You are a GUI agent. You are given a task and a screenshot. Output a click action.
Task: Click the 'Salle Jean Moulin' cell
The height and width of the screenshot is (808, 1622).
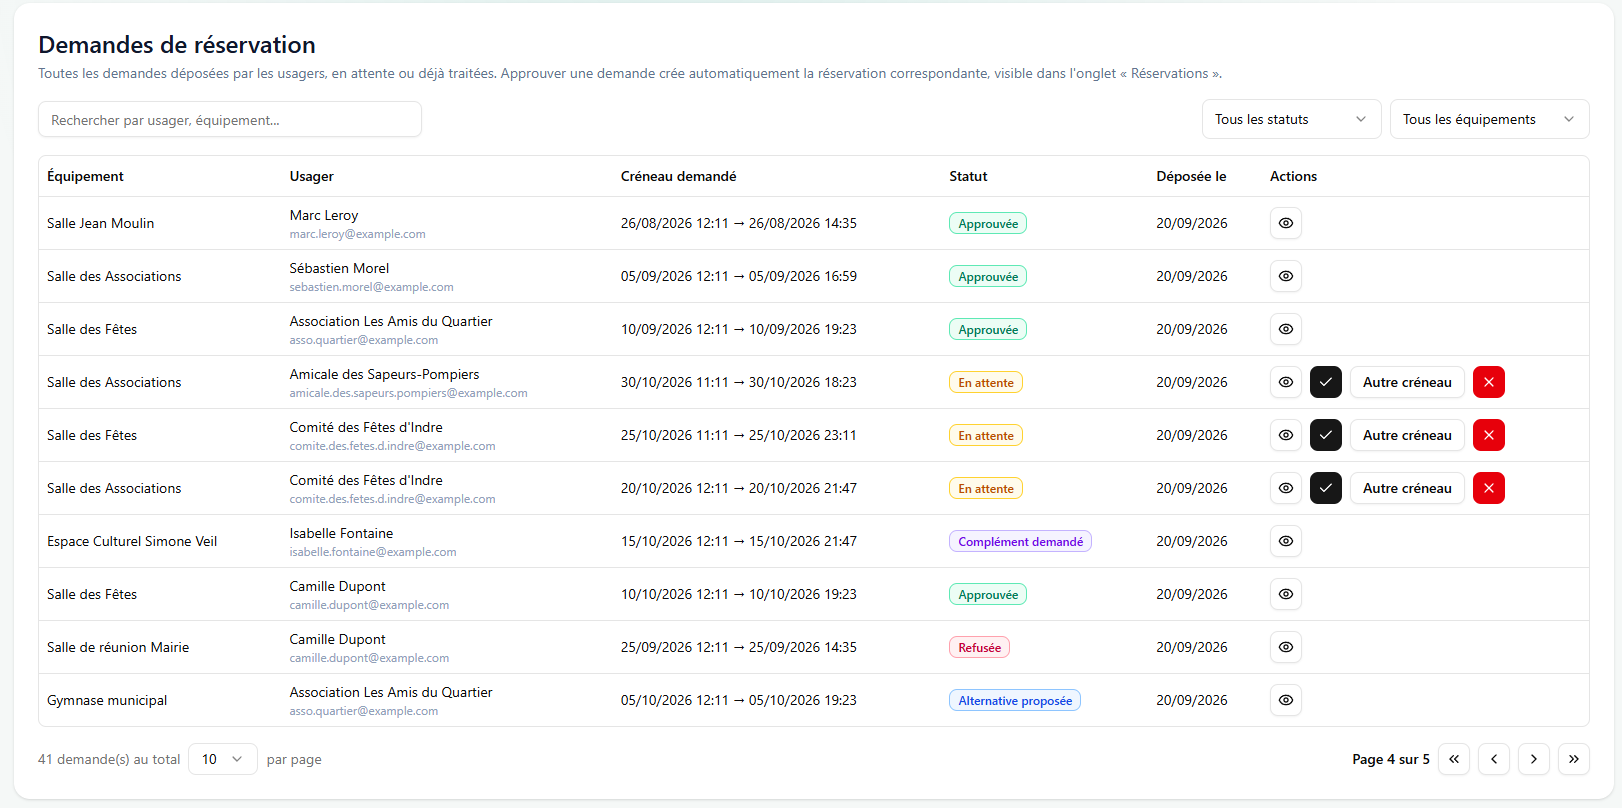(x=100, y=223)
